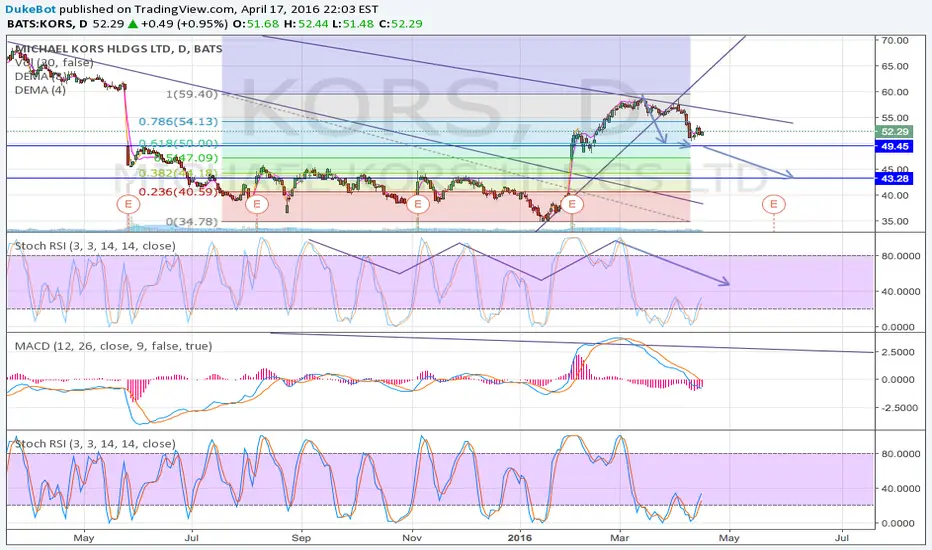932x550 pixels.
Task: Select the 1(59.40) Fibonacci level label
Action: (x=192, y=94)
